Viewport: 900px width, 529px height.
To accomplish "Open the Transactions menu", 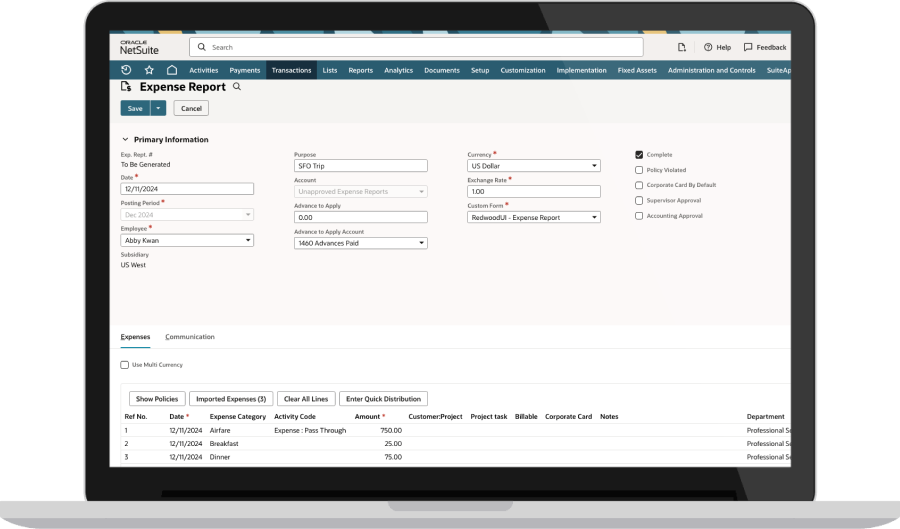I will (x=291, y=70).
